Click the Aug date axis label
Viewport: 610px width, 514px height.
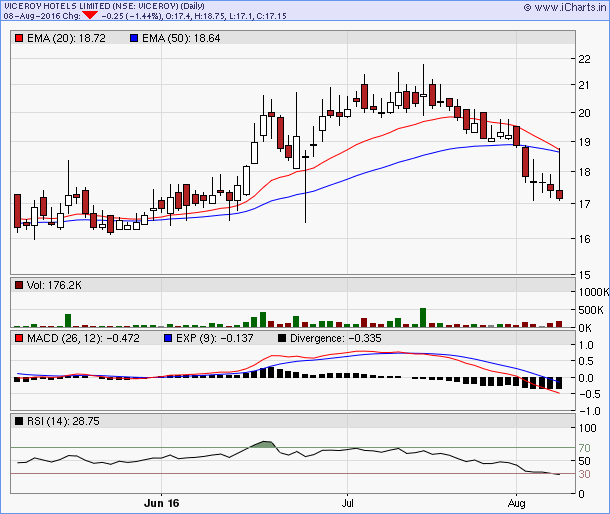pyautogui.click(x=516, y=503)
